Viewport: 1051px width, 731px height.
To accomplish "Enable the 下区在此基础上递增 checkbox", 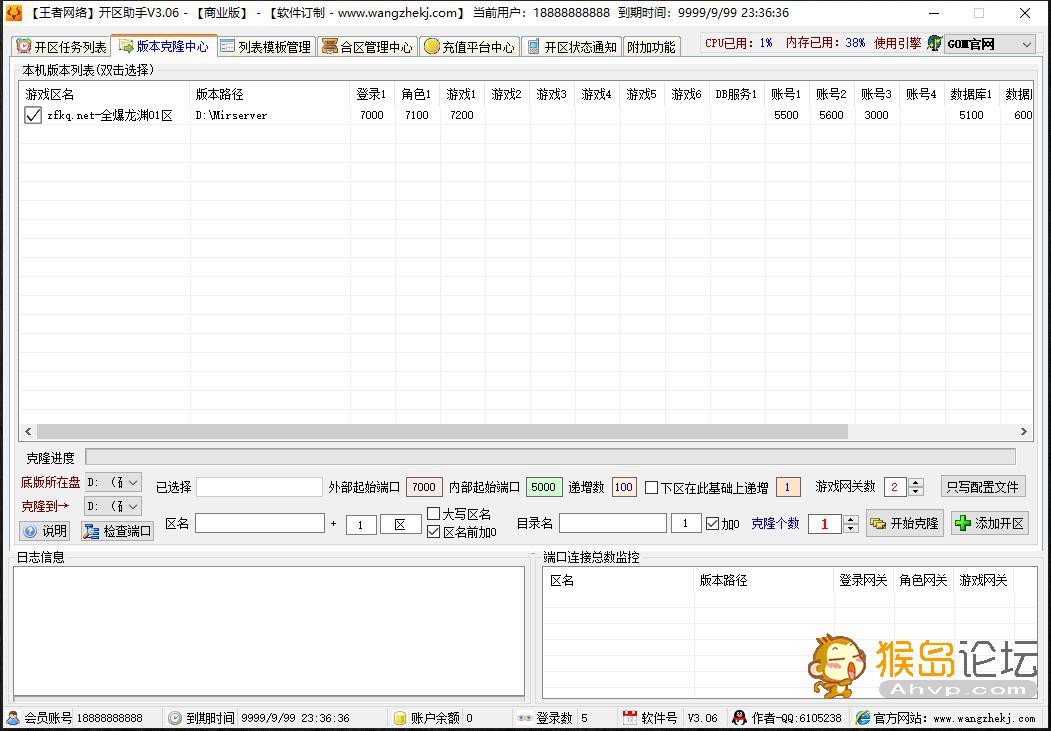I will [651, 488].
